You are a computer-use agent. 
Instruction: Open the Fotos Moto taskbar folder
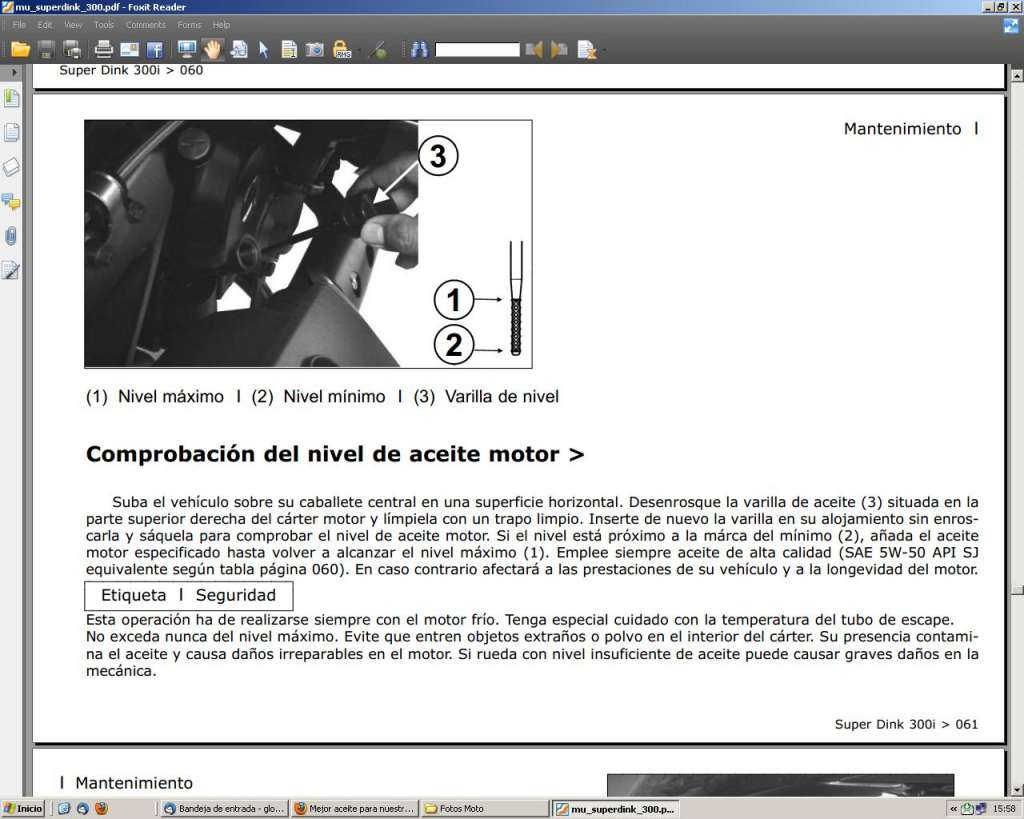click(485, 809)
